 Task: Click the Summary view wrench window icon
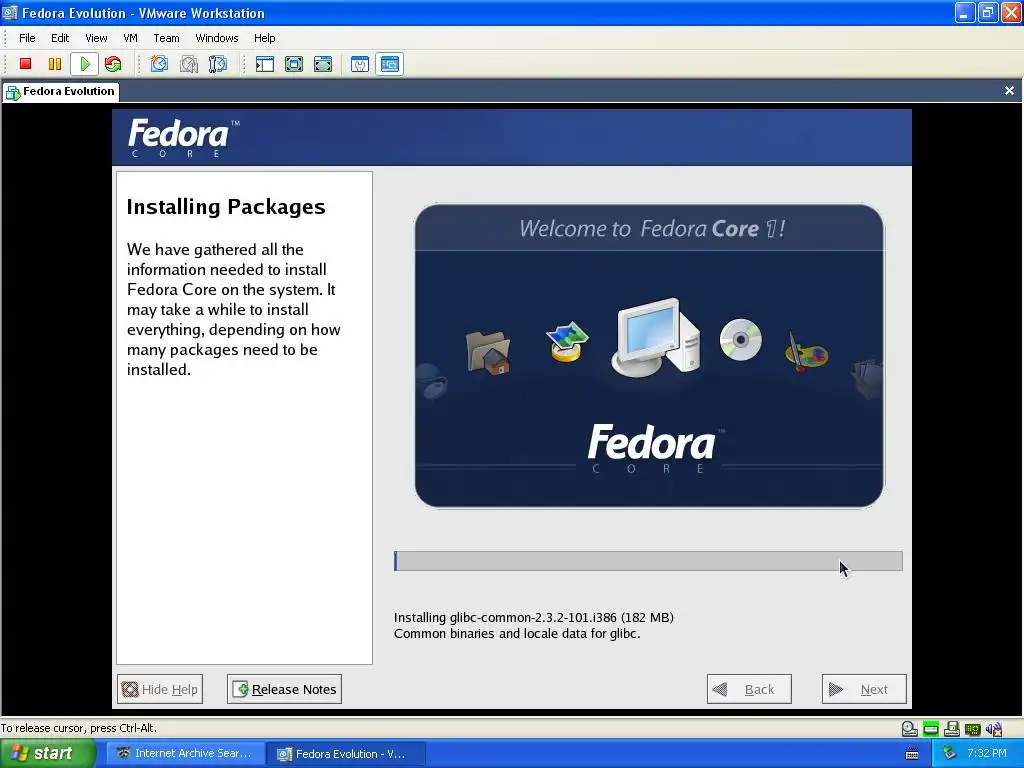tap(360, 64)
